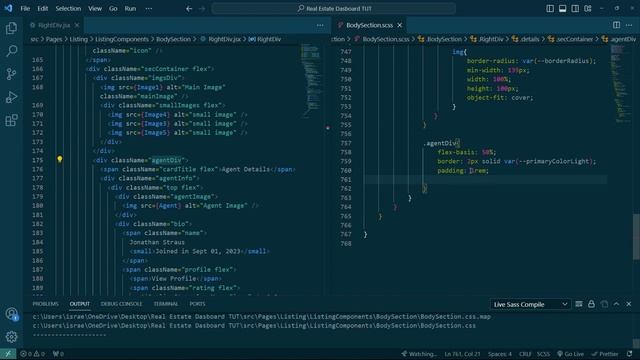Switch to the Debug Console tab
Image resolution: width=640 pixels, height=360 pixels.
point(121,304)
